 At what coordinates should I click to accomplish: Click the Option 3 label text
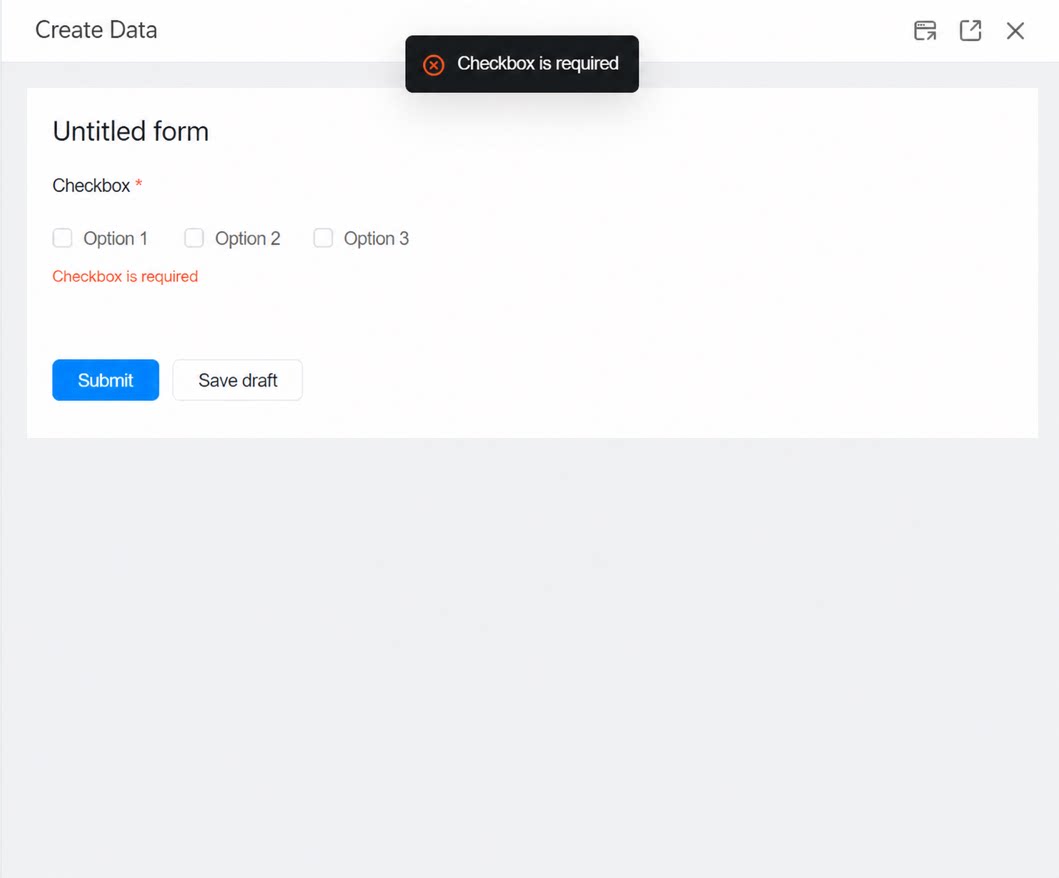click(376, 238)
